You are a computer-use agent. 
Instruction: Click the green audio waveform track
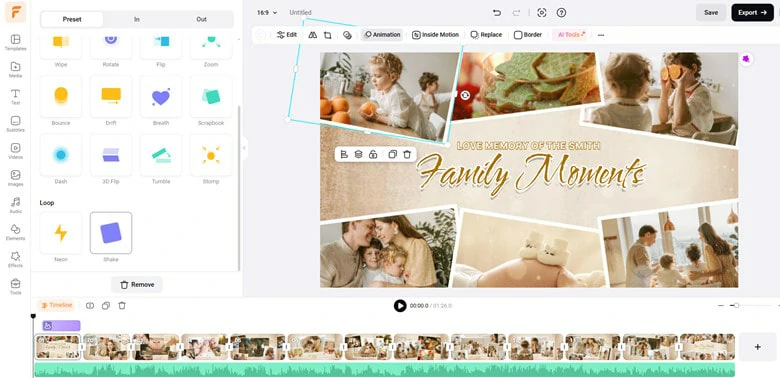385,370
